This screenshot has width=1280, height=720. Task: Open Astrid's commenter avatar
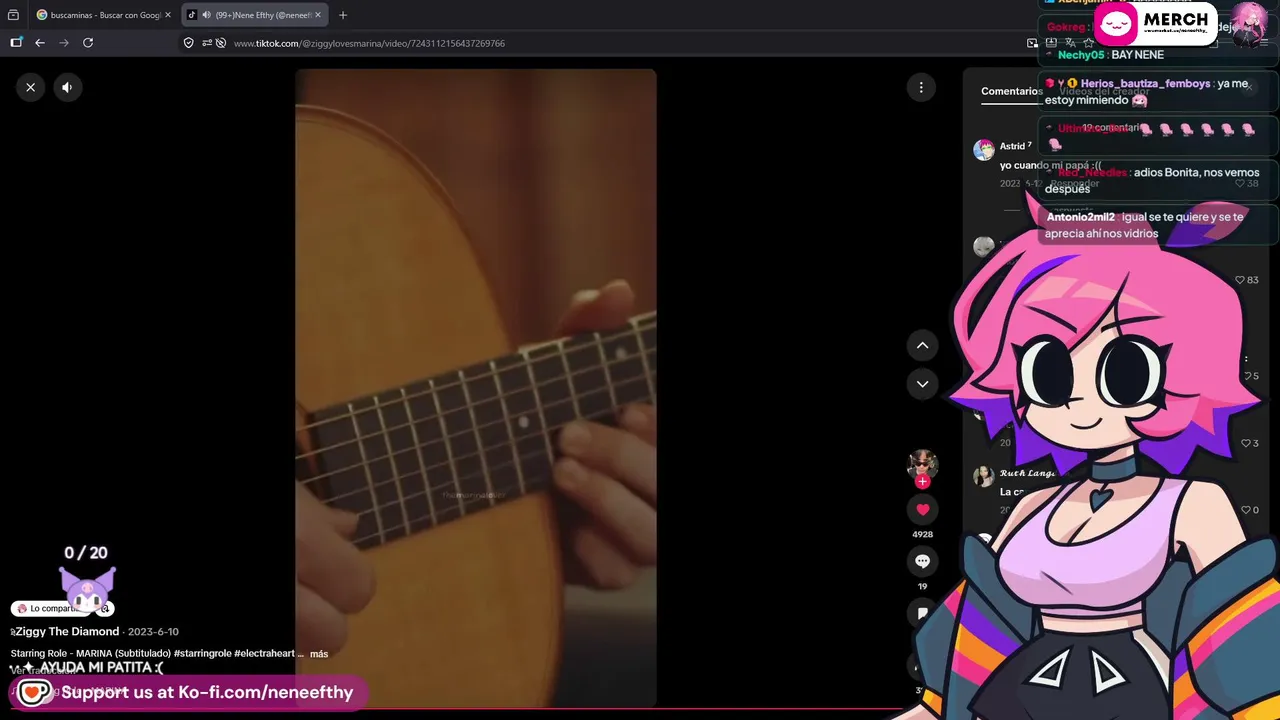984,150
